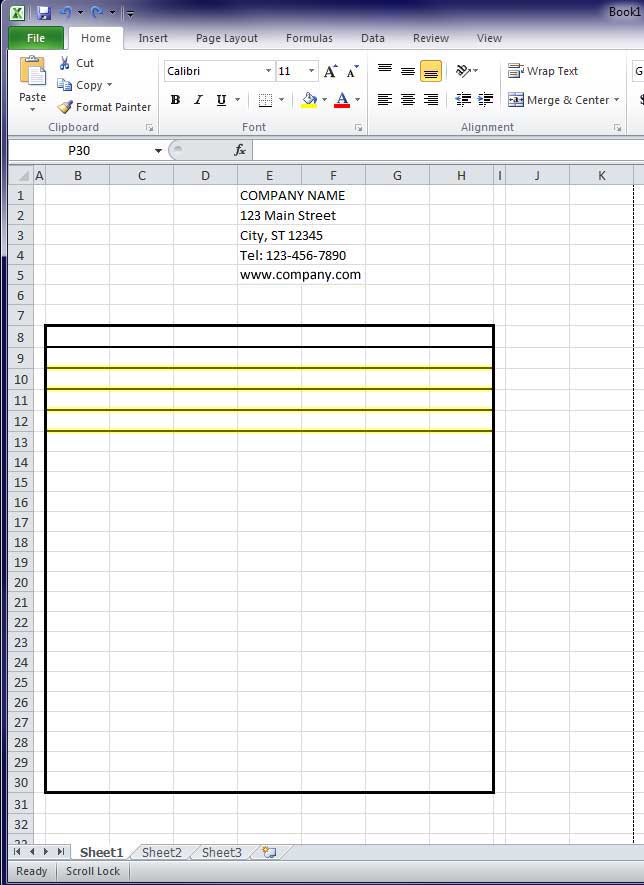Toggle Italic formatting
Image resolution: width=644 pixels, height=885 pixels.
(198, 100)
